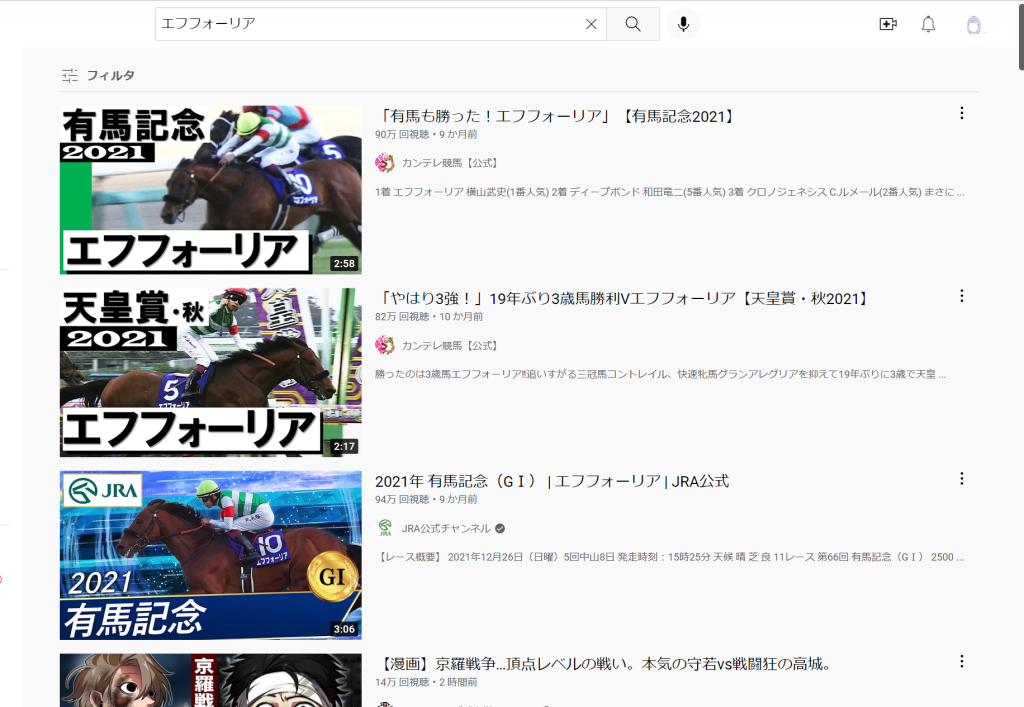Open JRA公式チャンネル channel name
Image resolution: width=1024 pixels, height=707 pixels.
pyautogui.click(x=446, y=529)
